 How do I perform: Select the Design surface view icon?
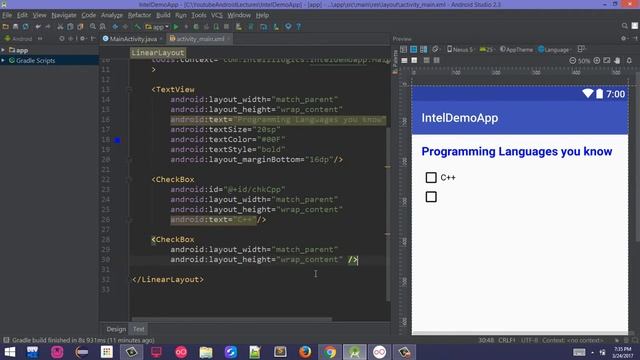[x=403, y=49]
